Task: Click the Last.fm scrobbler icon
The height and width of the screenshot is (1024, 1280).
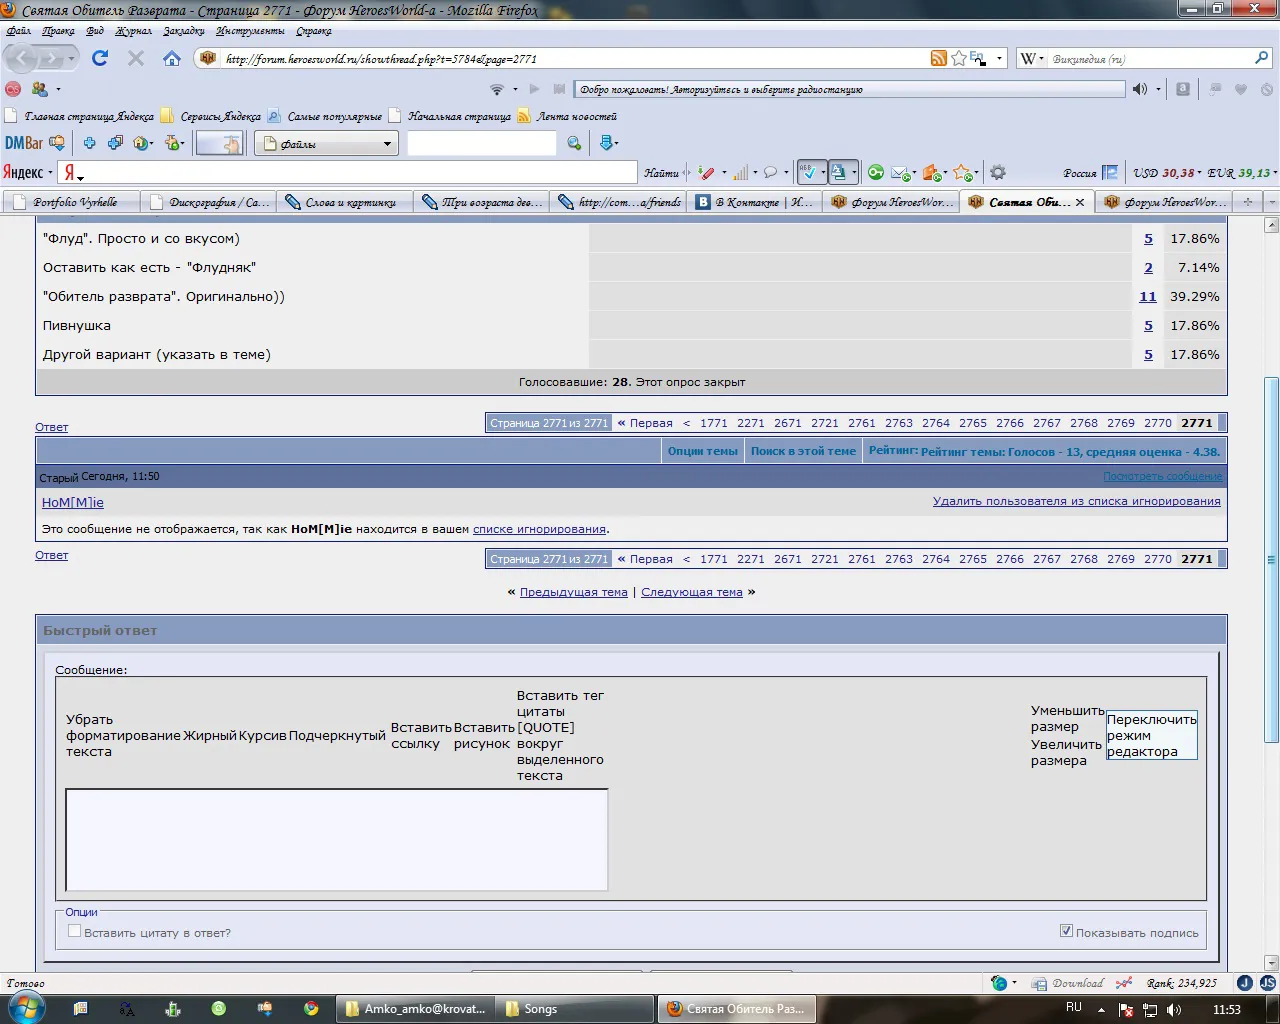Action: click(12, 89)
